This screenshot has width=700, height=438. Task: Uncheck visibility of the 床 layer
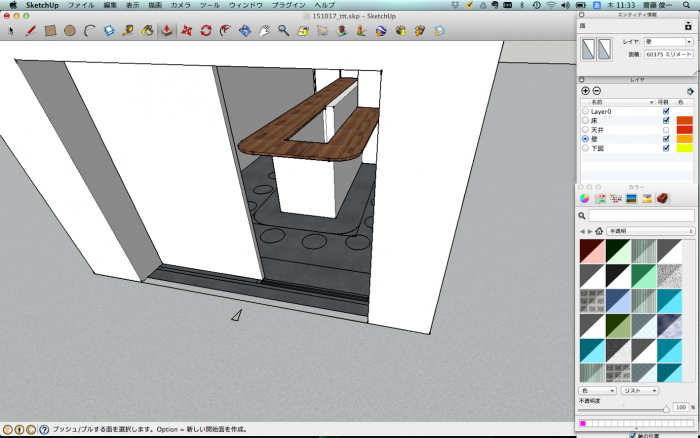tap(666, 120)
